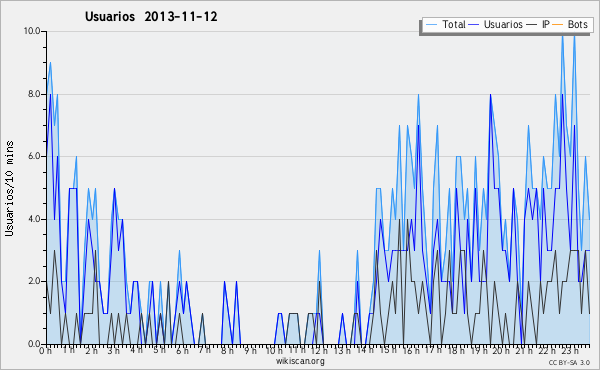The height and width of the screenshot is (370, 600).
Task: Click the '6.0' y-axis value
Action: click(x=34, y=156)
